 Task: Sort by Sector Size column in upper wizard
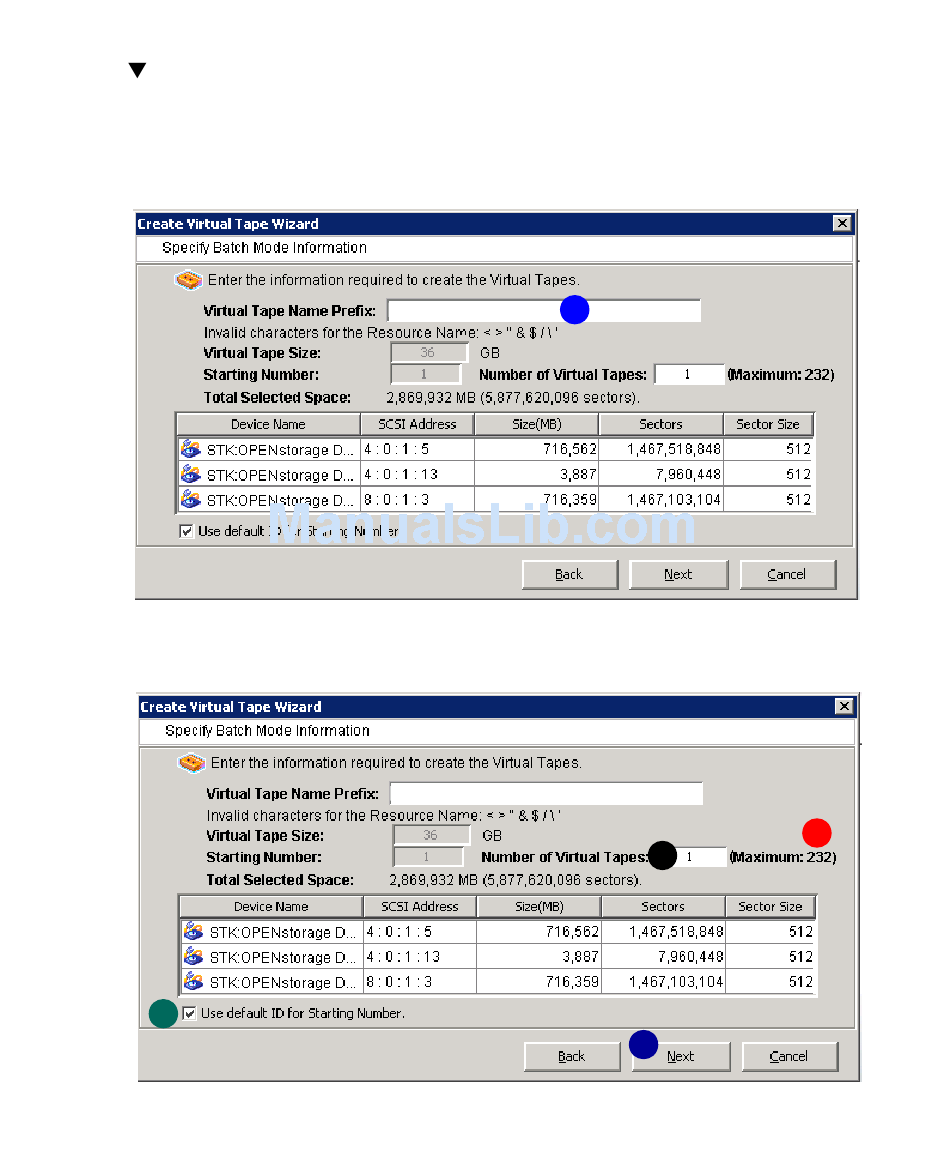click(768, 424)
